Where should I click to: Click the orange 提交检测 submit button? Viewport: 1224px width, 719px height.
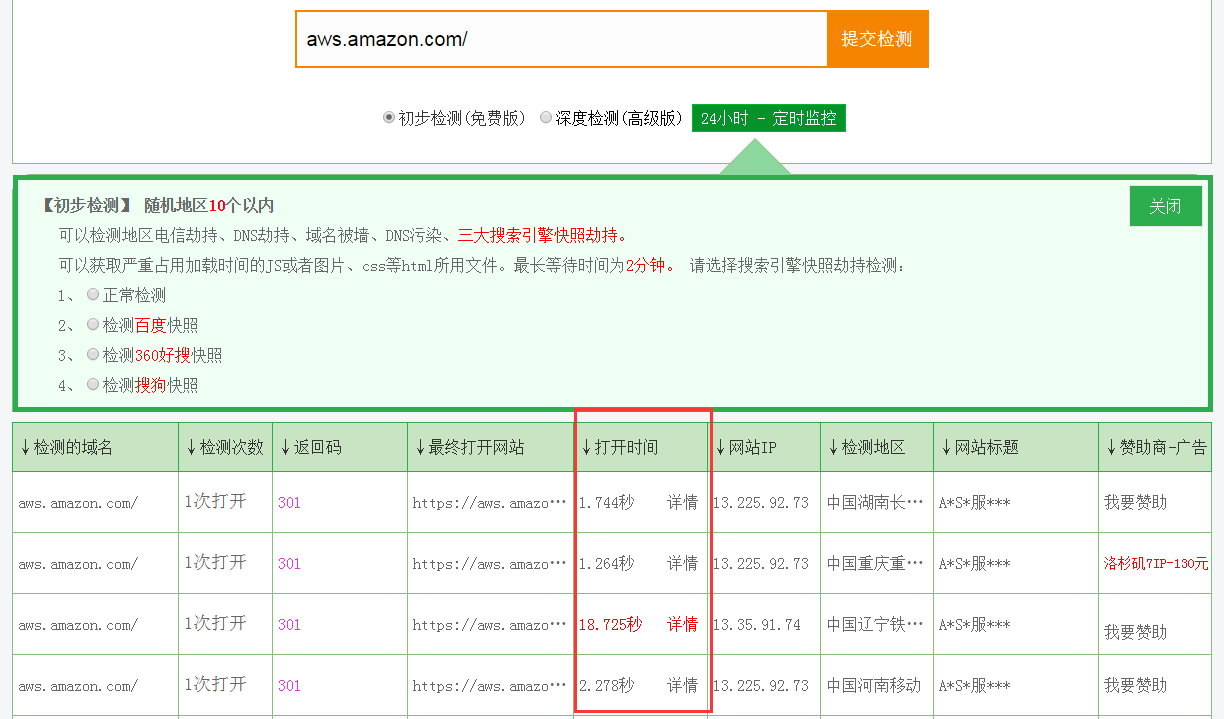877,39
